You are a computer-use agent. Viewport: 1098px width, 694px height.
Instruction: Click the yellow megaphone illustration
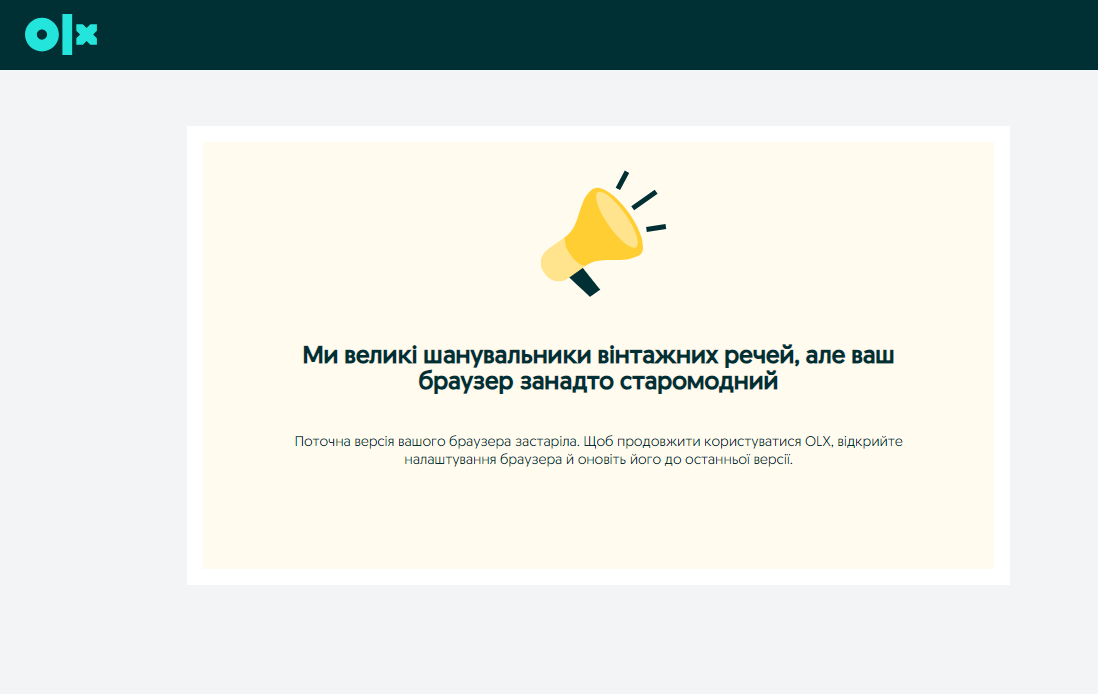(x=603, y=230)
